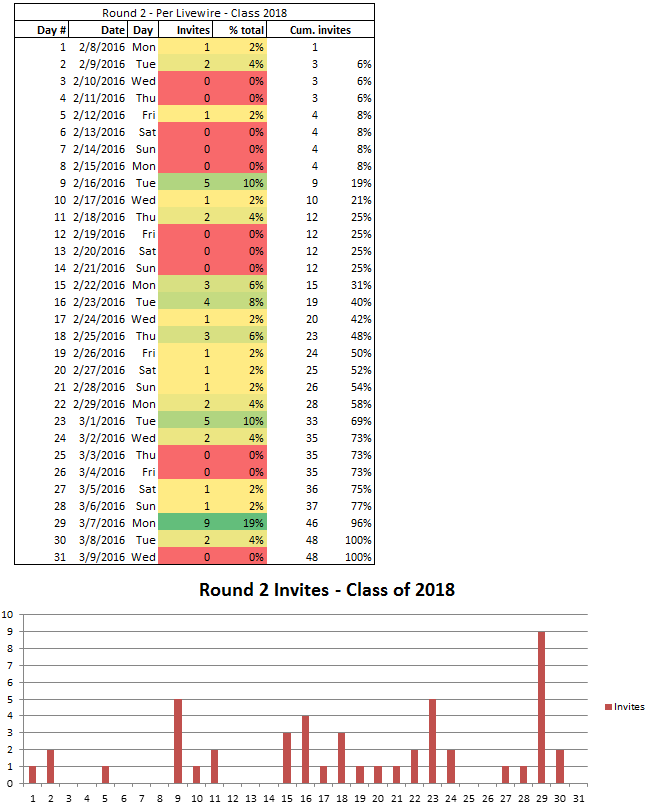The width and height of the screenshot is (647, 809).
Task: Select the 'Day #' header cell
Action: [x=50, y=30]
